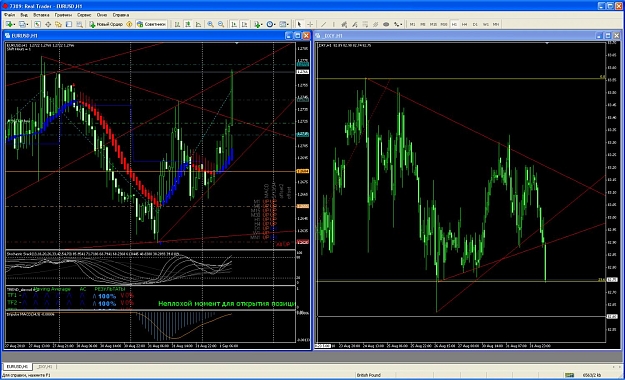Switch to M15 timeframe
This screenshot has width=625, height=380.
(433, 24)
